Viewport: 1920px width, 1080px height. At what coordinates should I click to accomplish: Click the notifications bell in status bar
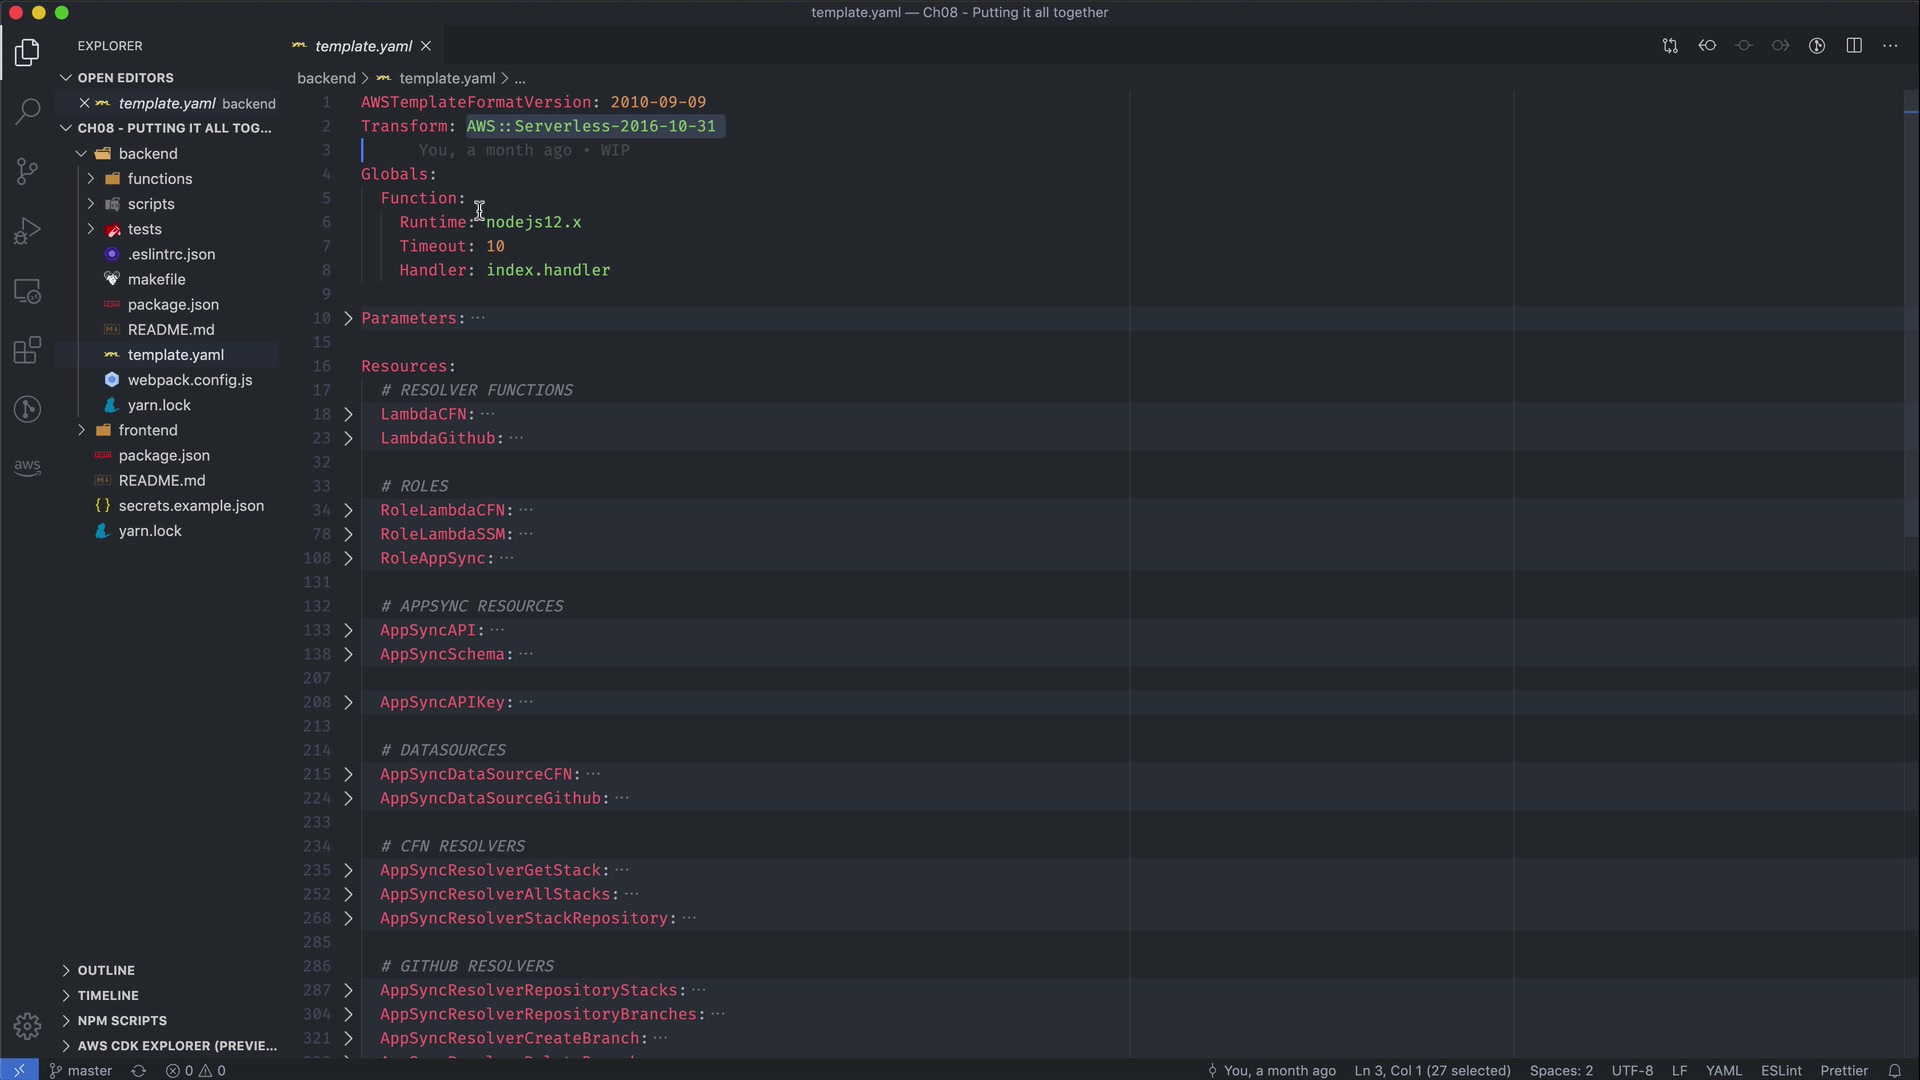coord(1894,1070)
